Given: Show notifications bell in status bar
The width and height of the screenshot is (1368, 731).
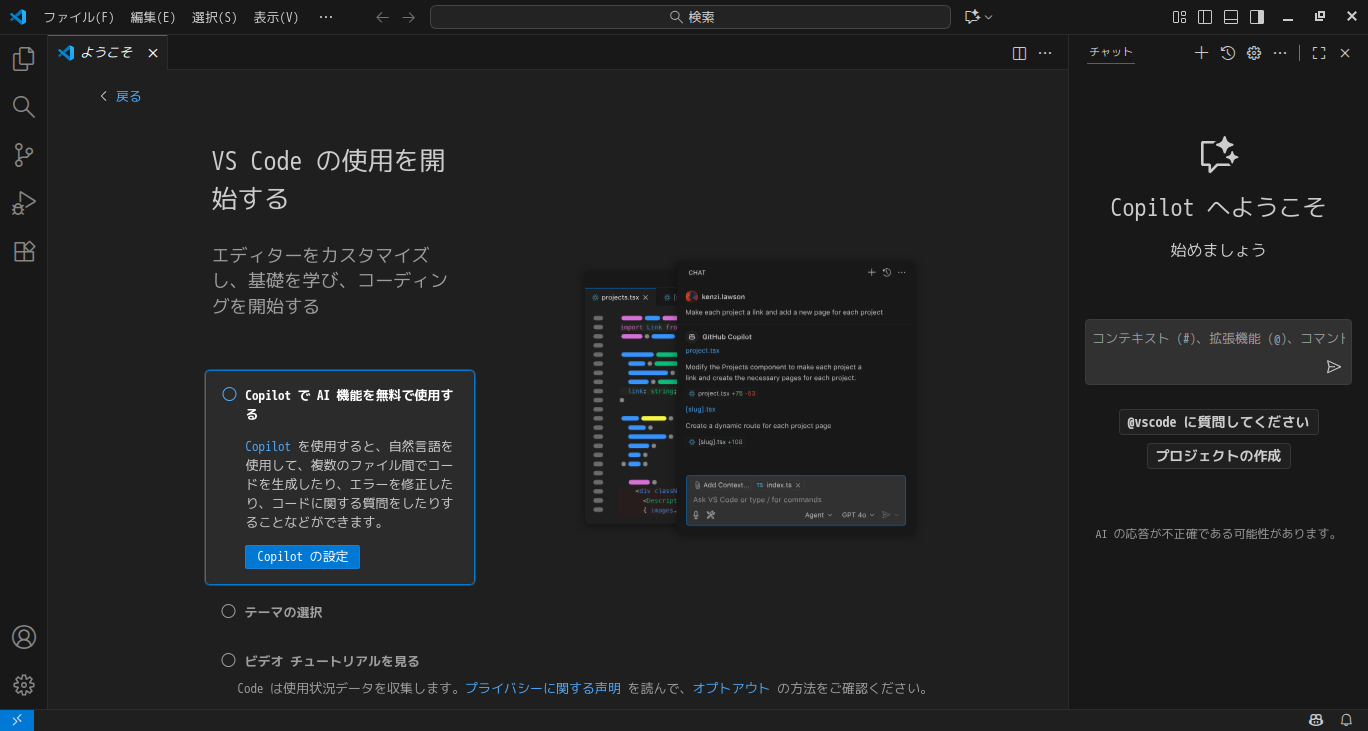Looking at the screenshot, I should click(1347, 720).
